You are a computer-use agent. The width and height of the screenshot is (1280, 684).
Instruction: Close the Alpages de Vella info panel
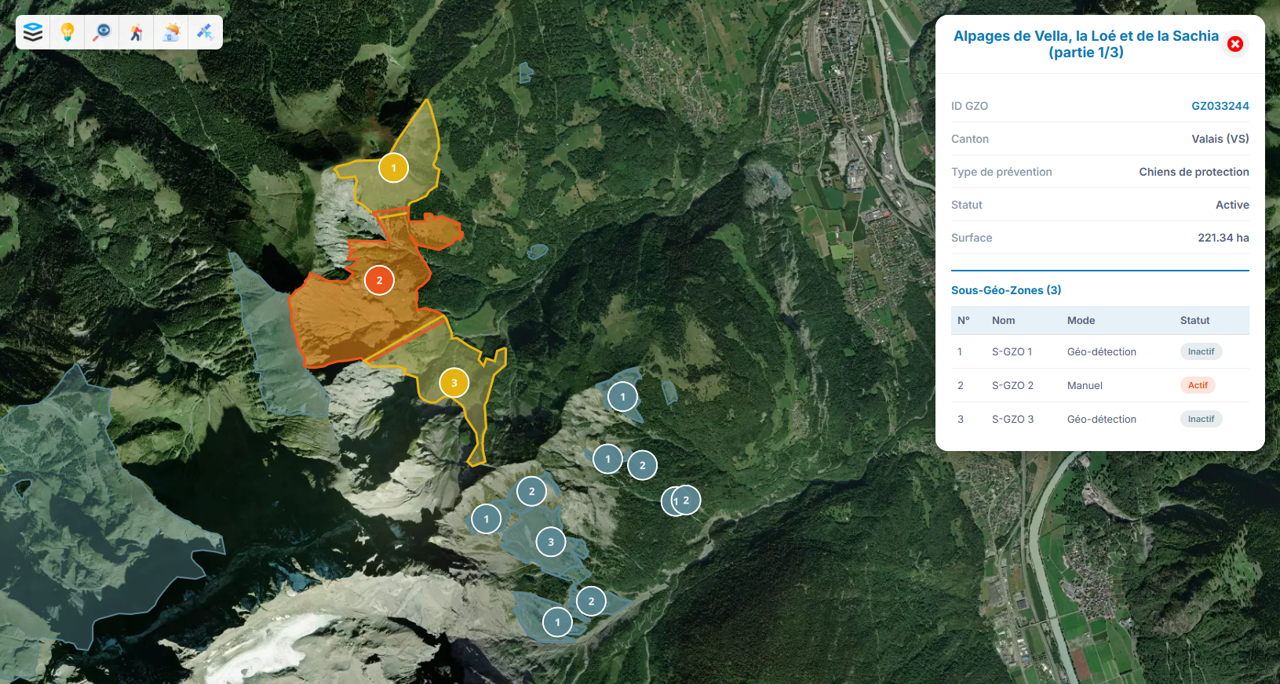coord(1235,44)
